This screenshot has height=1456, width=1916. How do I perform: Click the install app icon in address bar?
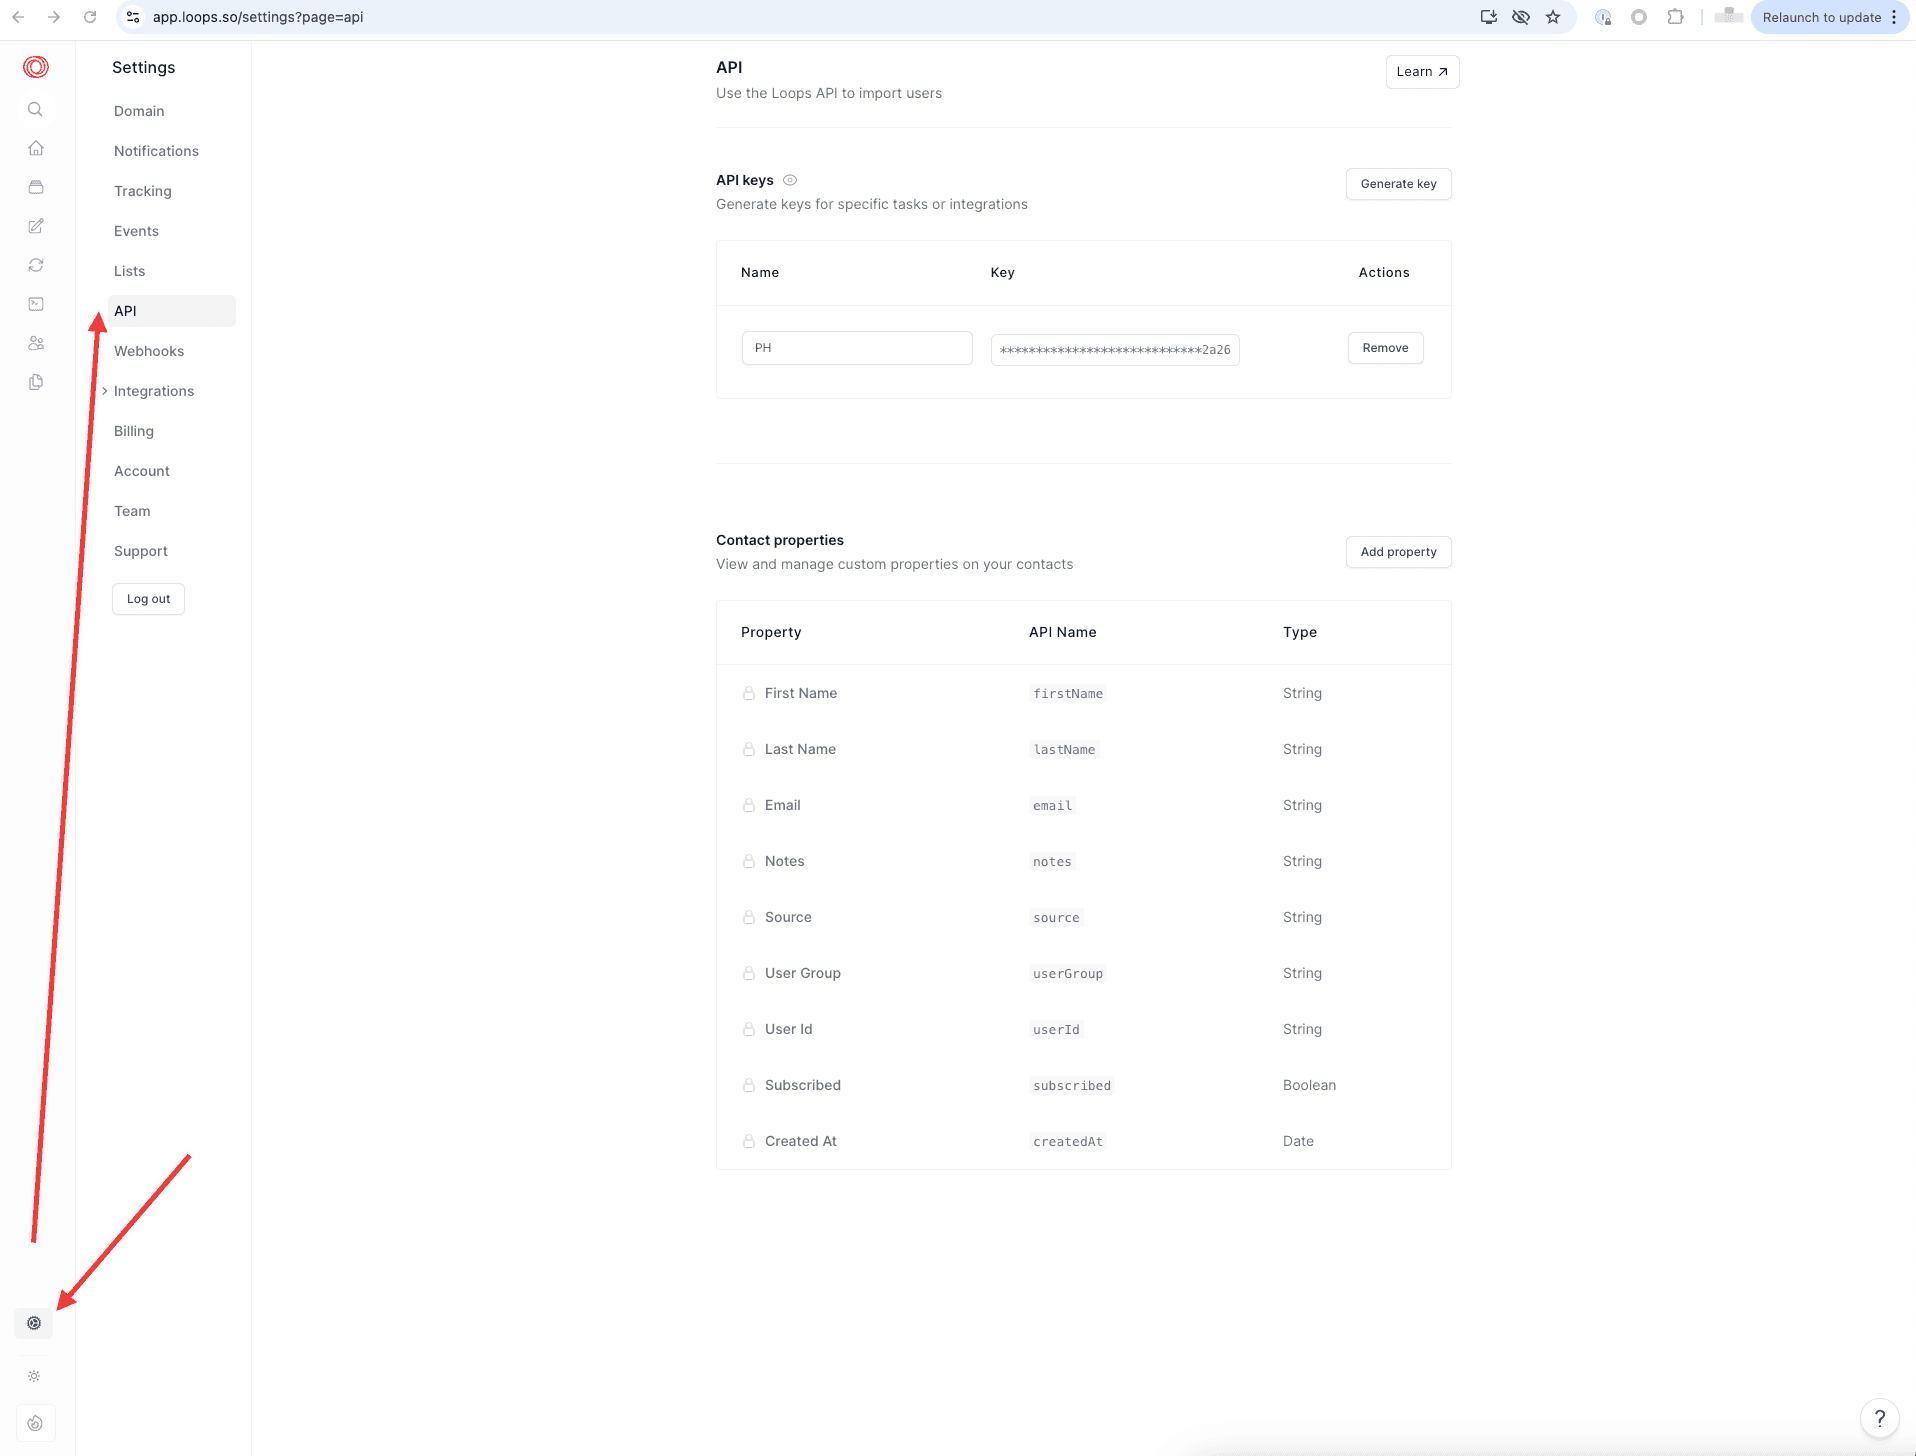point(1489,17)
